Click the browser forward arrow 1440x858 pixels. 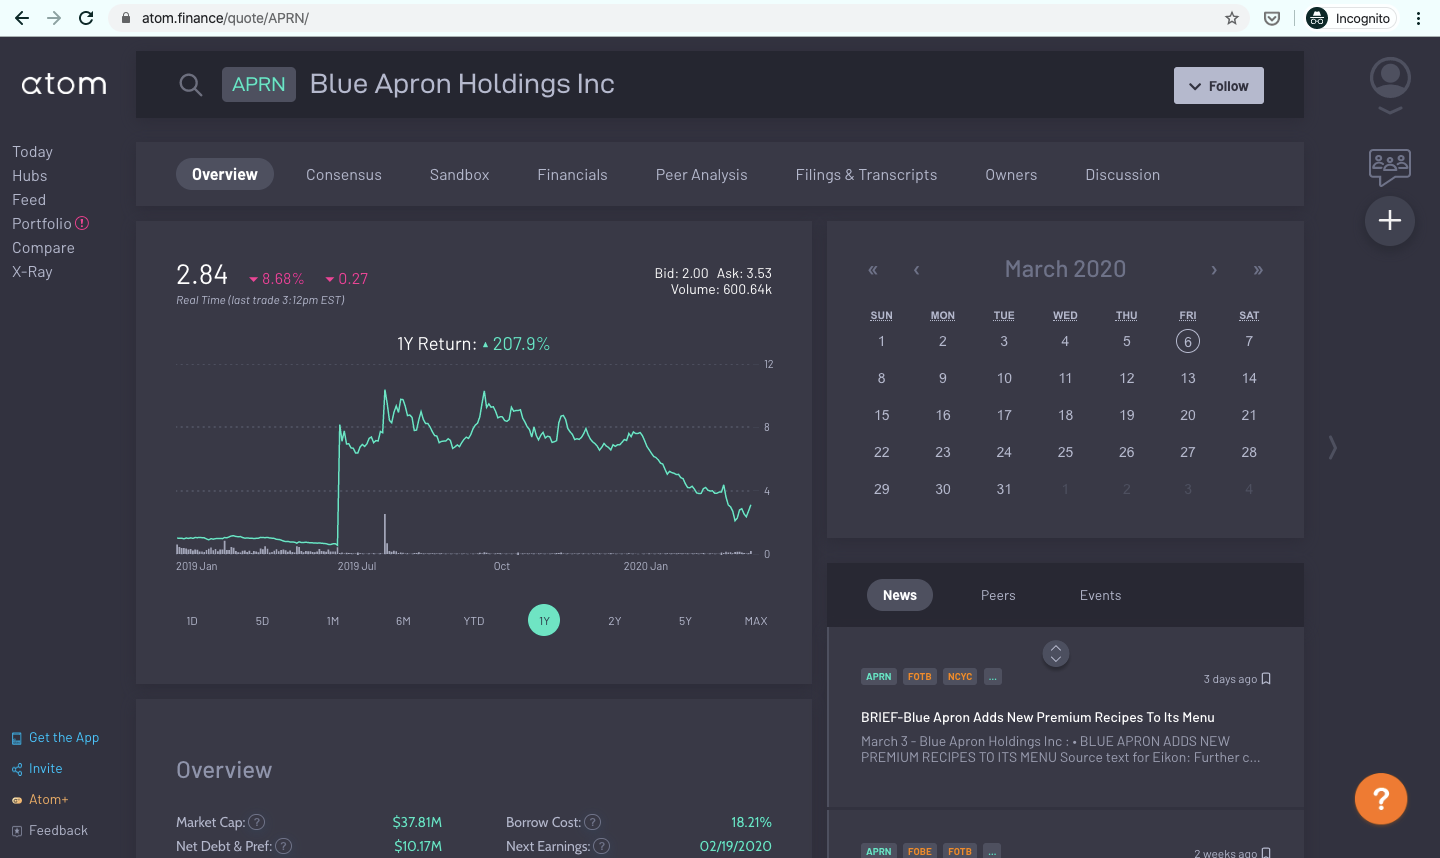pos(54,18)
